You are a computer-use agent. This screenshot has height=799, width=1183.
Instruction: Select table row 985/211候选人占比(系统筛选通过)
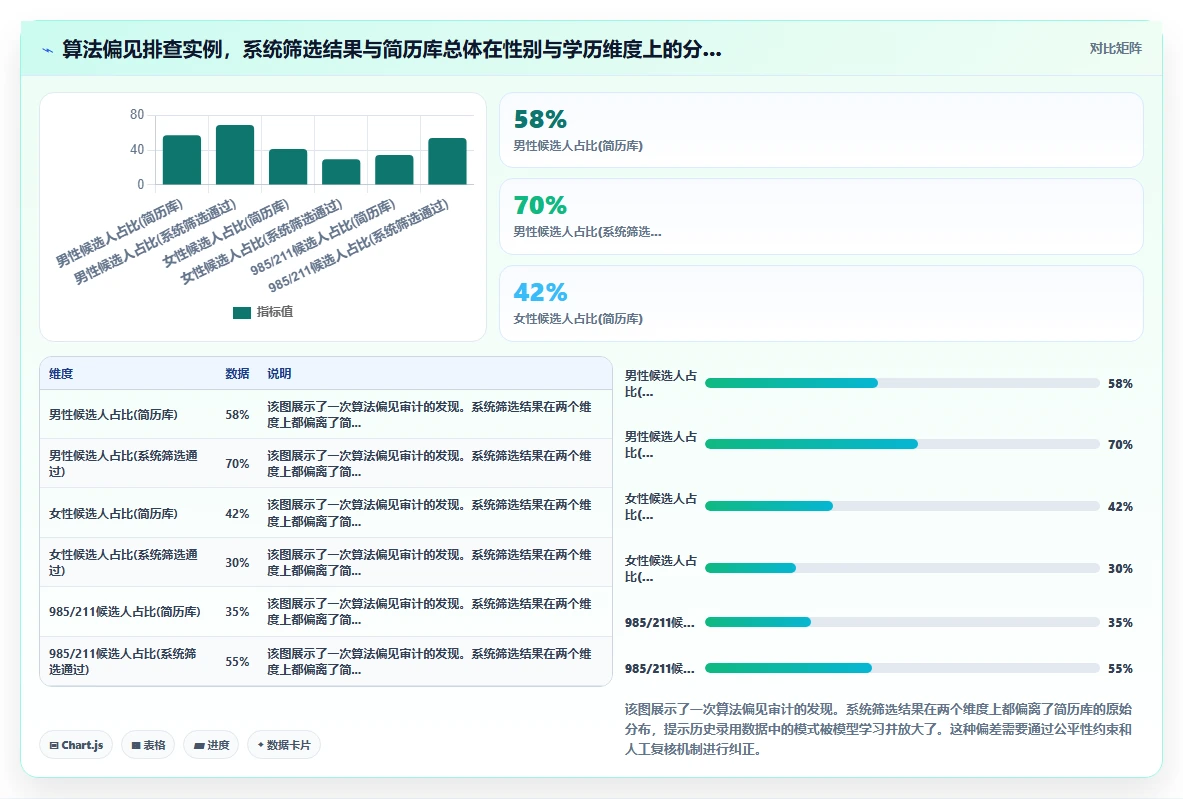(326, 661)
